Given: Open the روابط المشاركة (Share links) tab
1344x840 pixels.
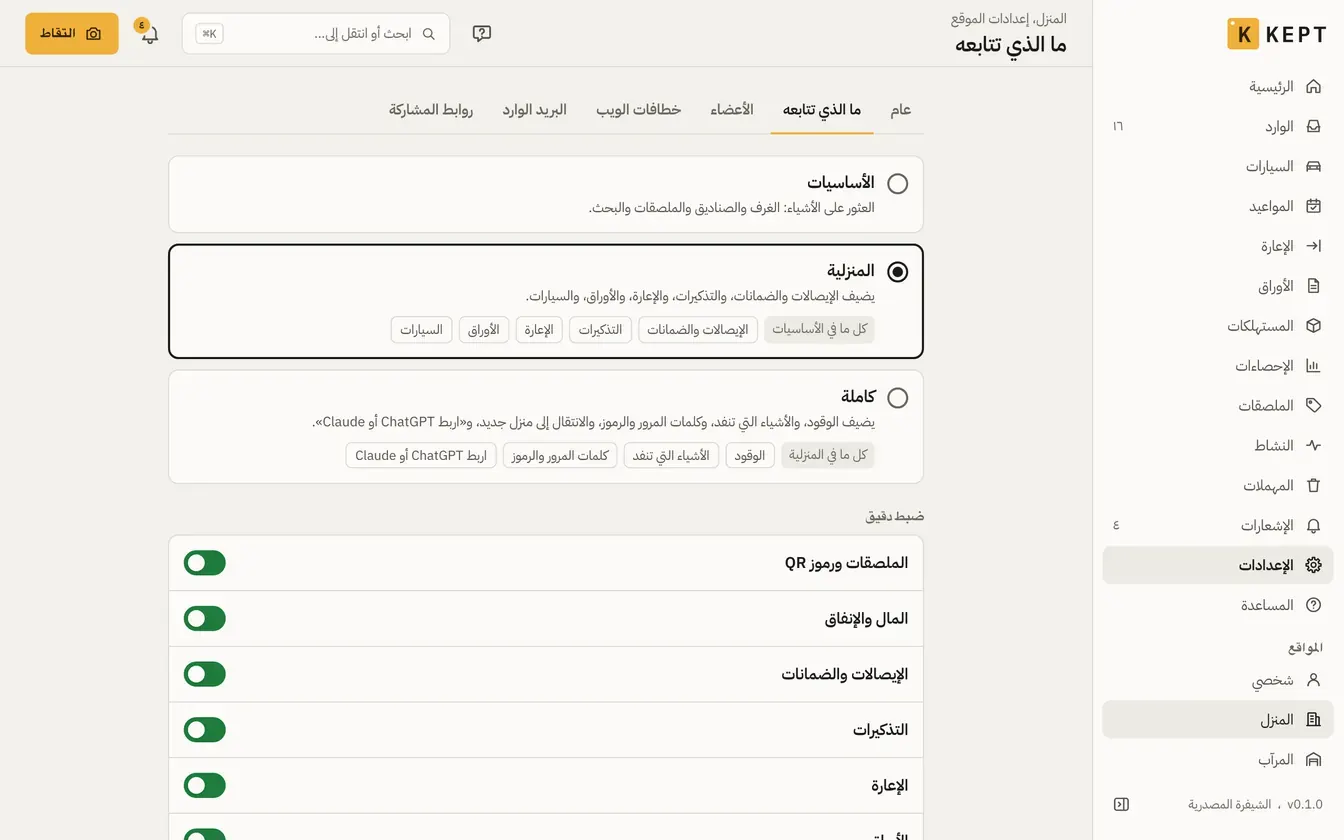Looking at the screenshot, I should click(431, 110).
